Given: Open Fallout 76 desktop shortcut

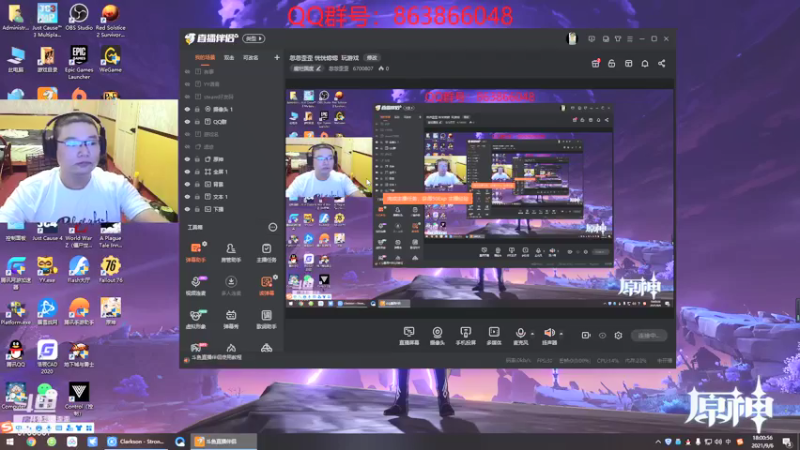Looking at the screenshot, I should point(110,270).
